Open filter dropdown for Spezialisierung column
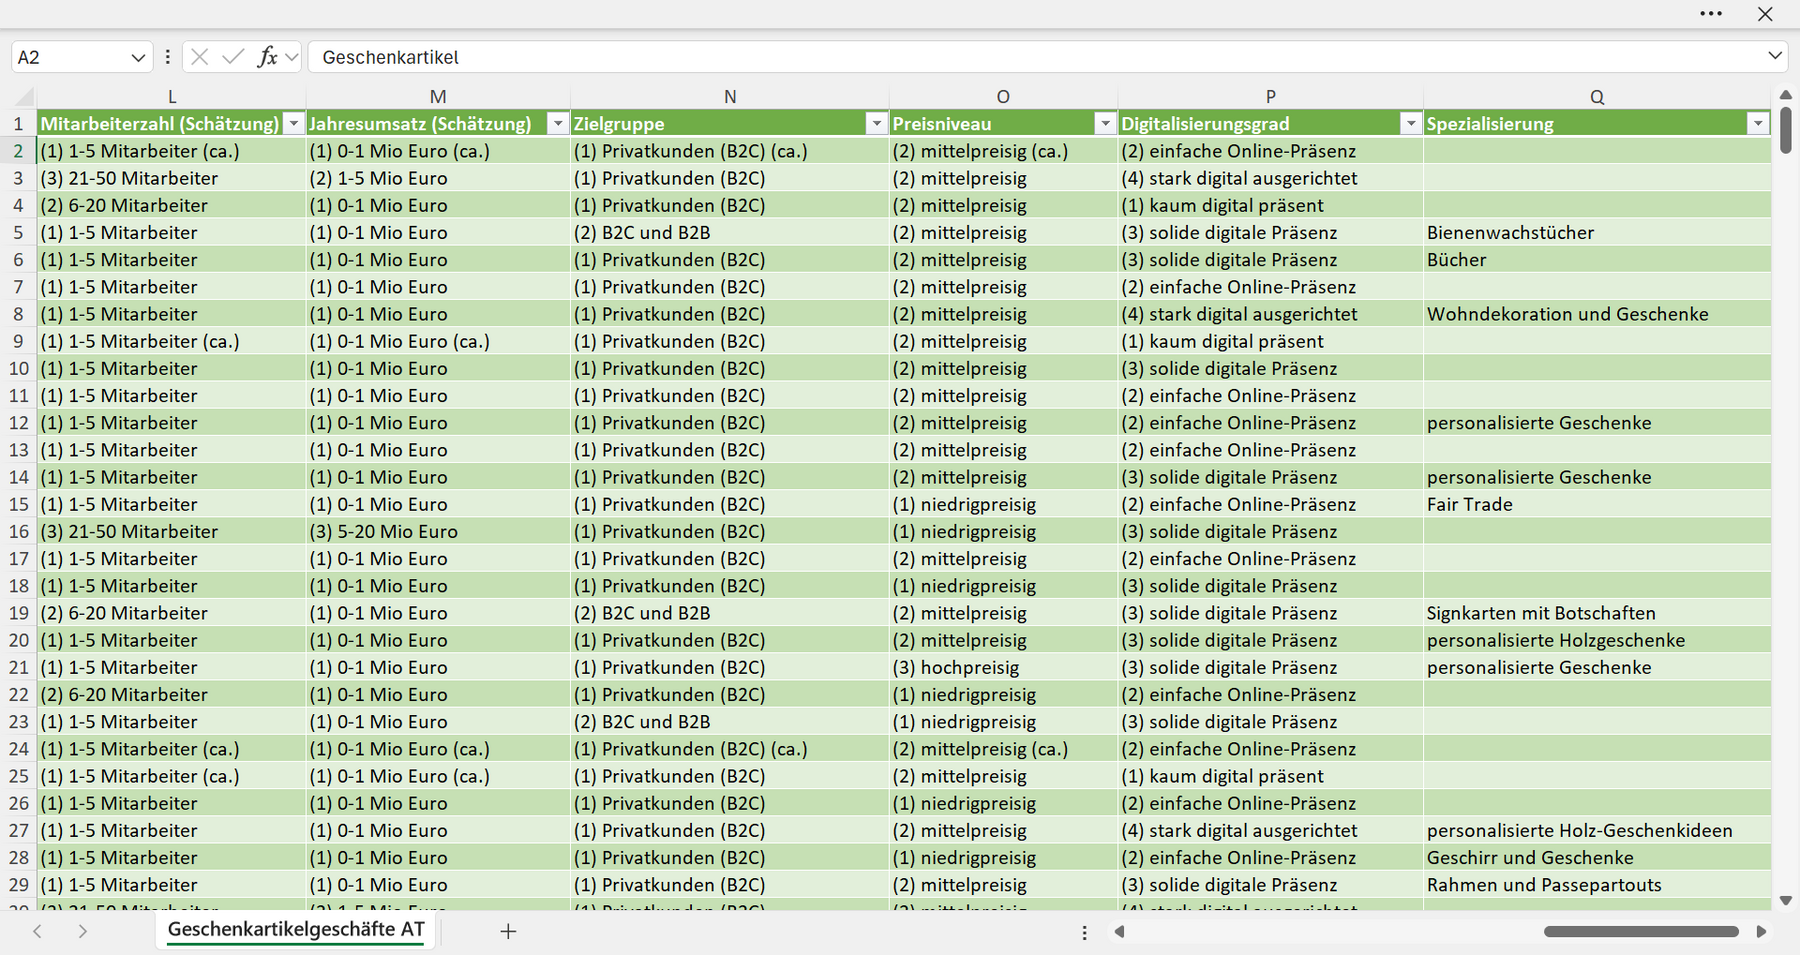Viewport: 1800px width, 955px height. [x=1757, y=124]
